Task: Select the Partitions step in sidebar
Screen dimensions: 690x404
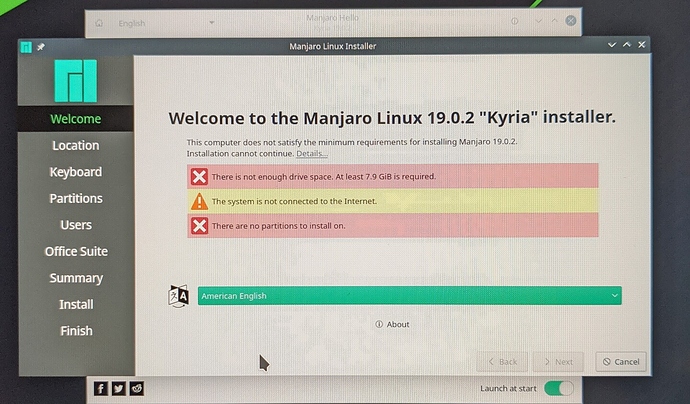Action: 76,198
